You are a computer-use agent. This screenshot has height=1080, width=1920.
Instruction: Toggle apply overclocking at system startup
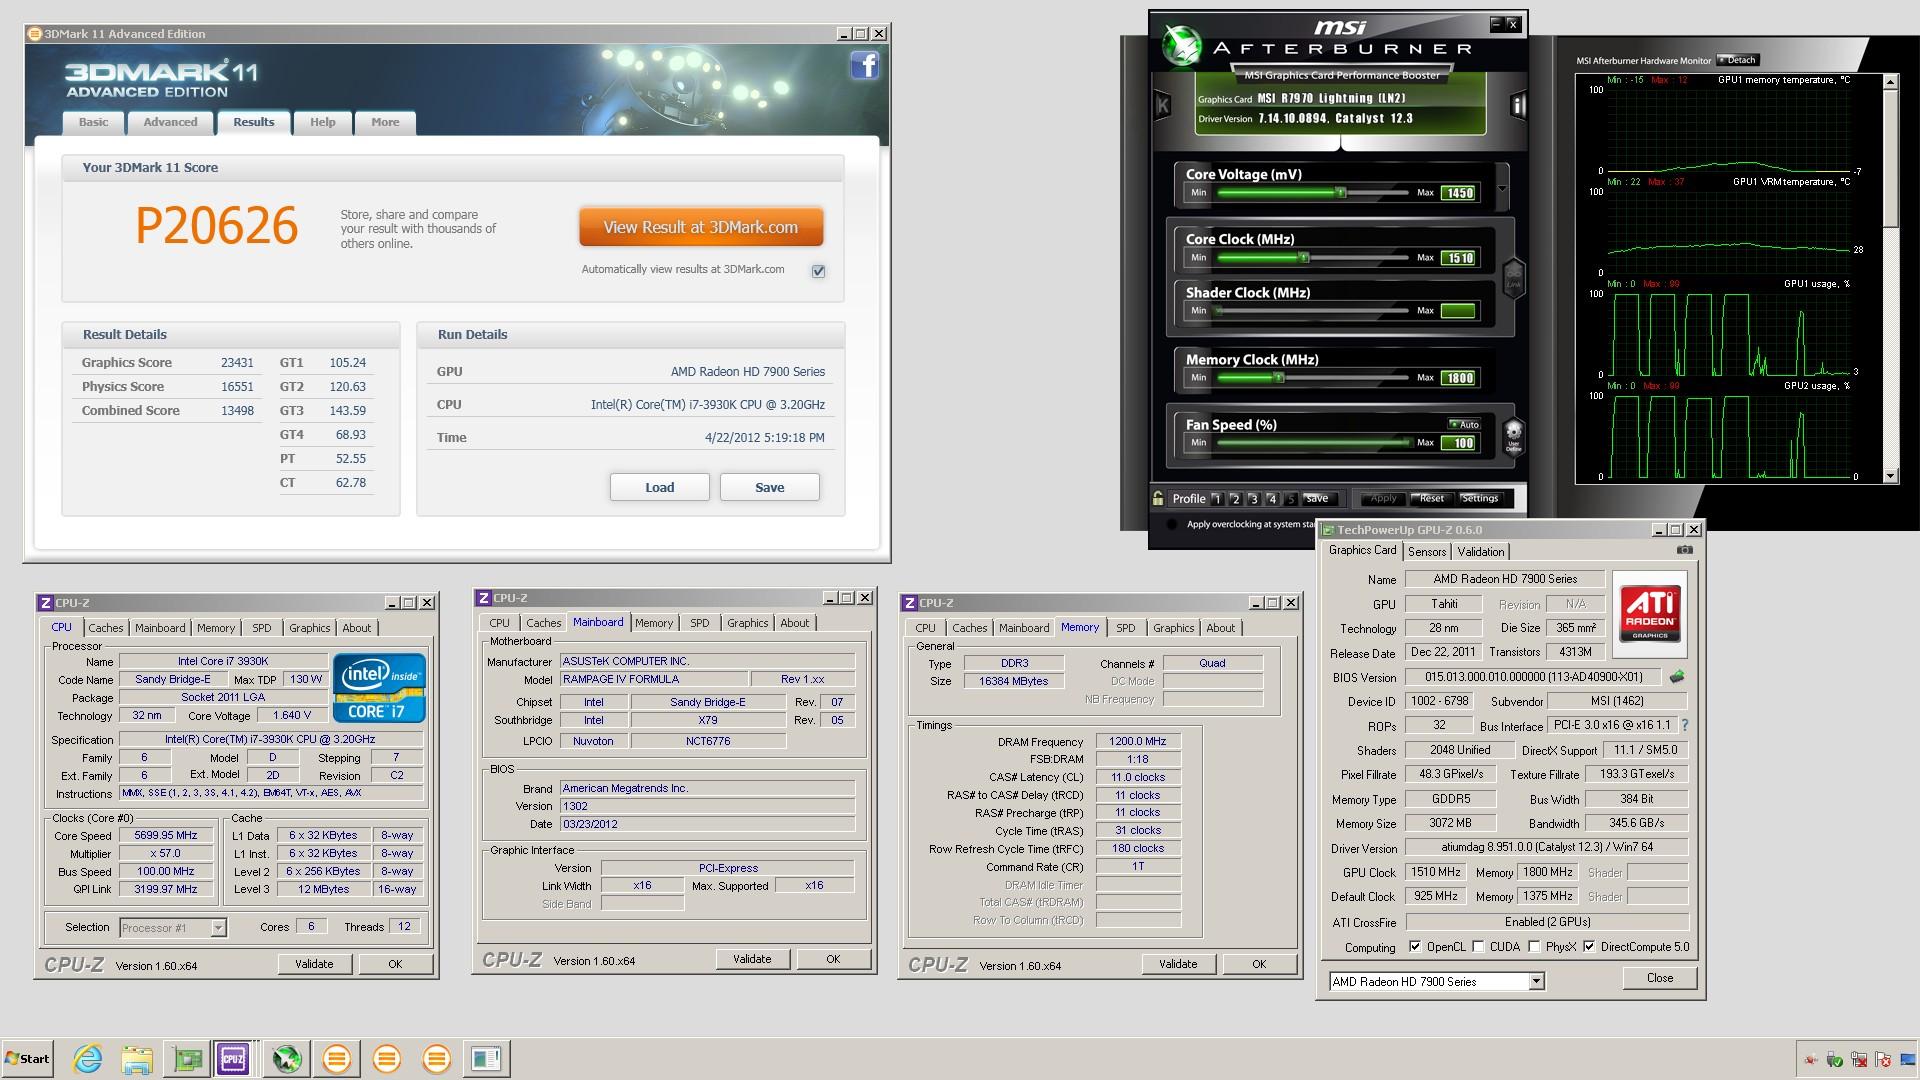(x=1172, y=524)
